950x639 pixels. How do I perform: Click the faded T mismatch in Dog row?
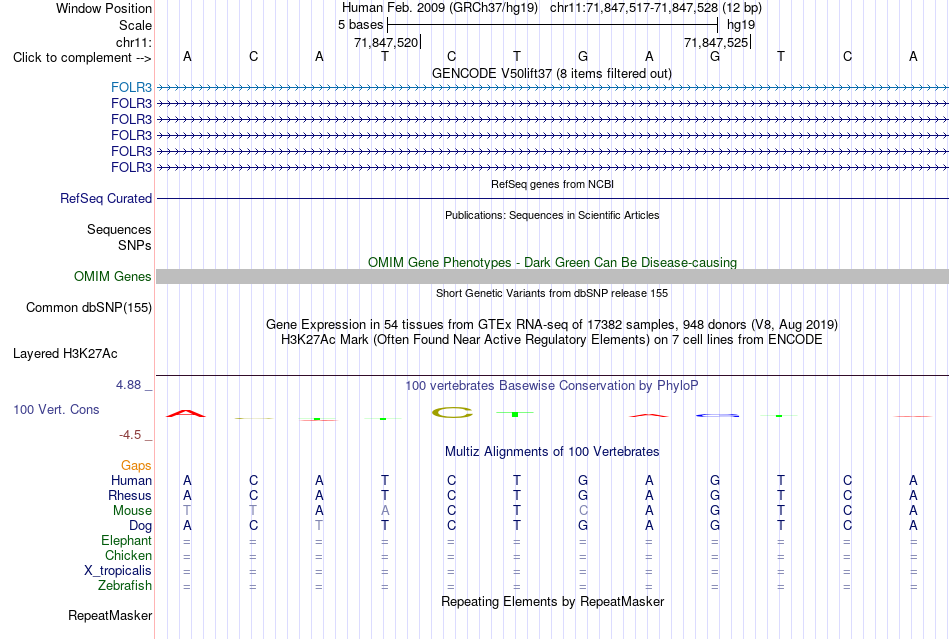319,526
